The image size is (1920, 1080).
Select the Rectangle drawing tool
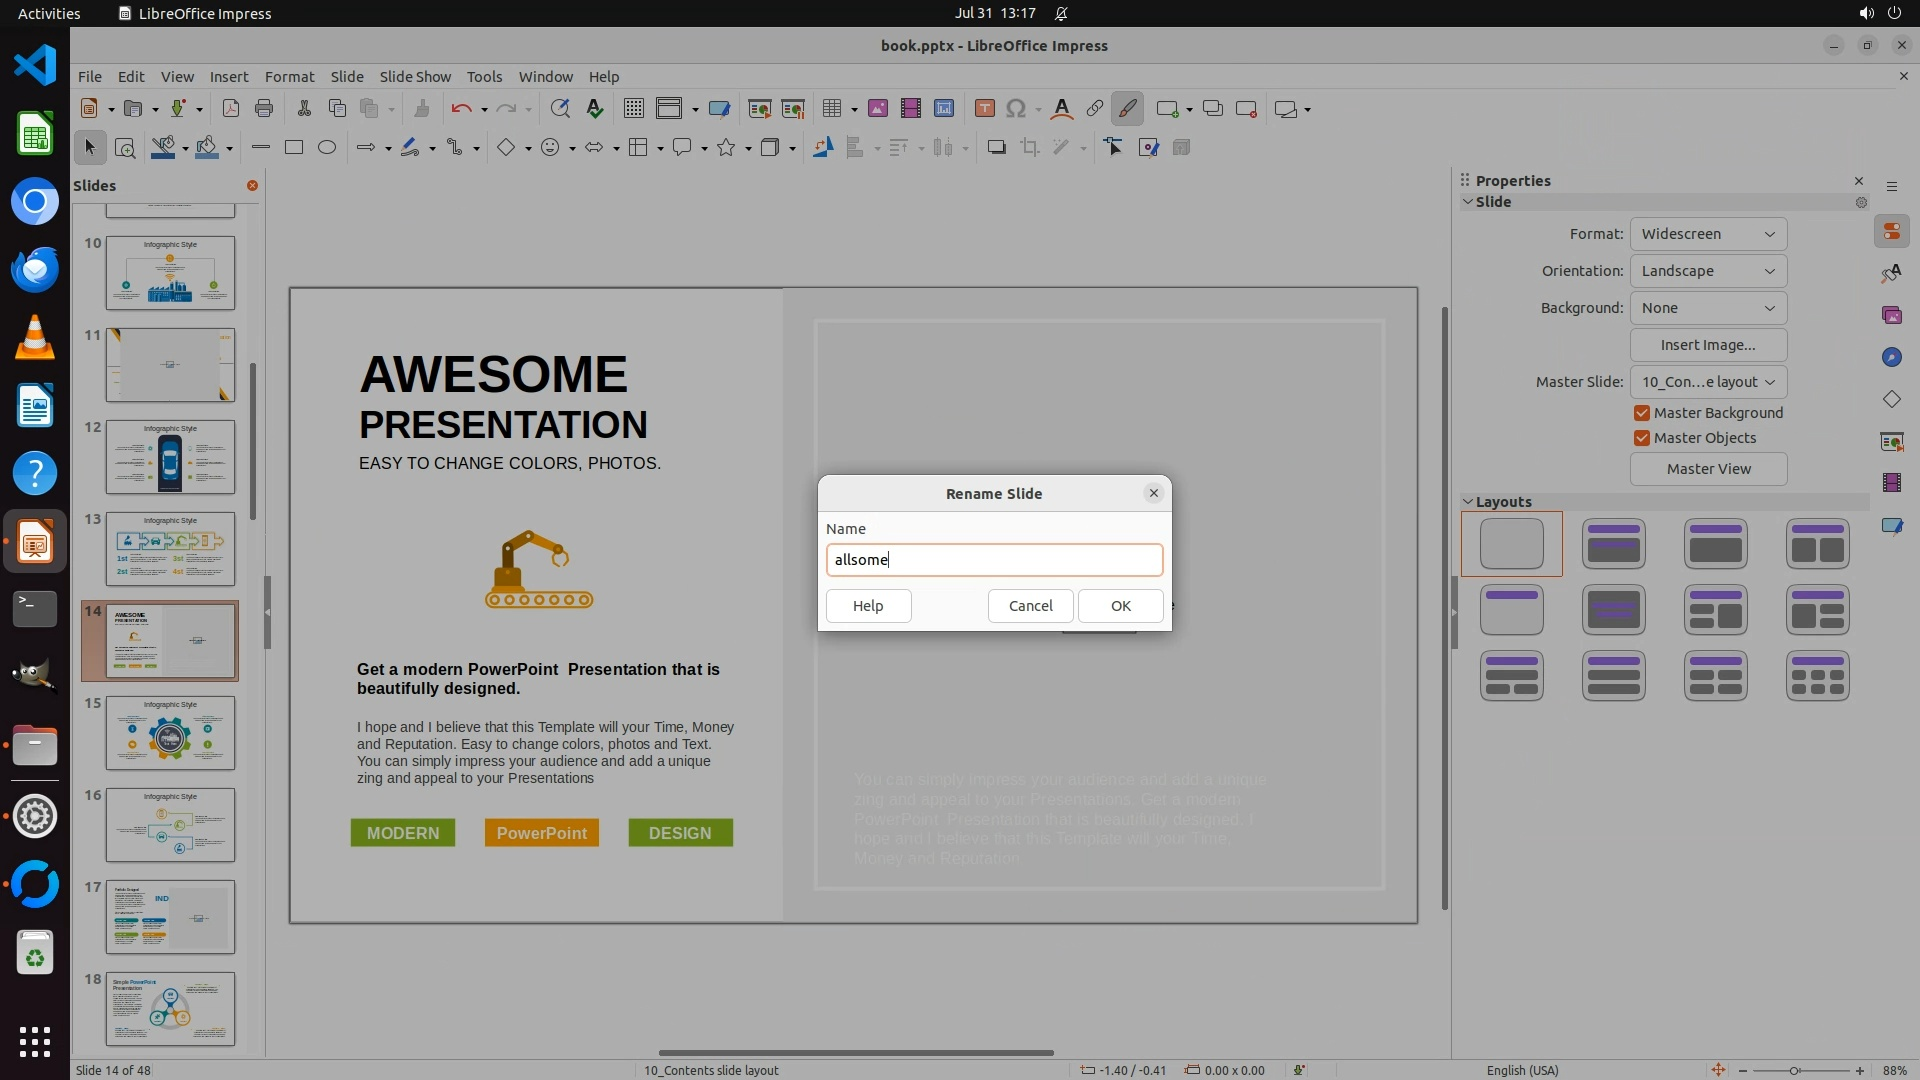(x=294, y=148)
